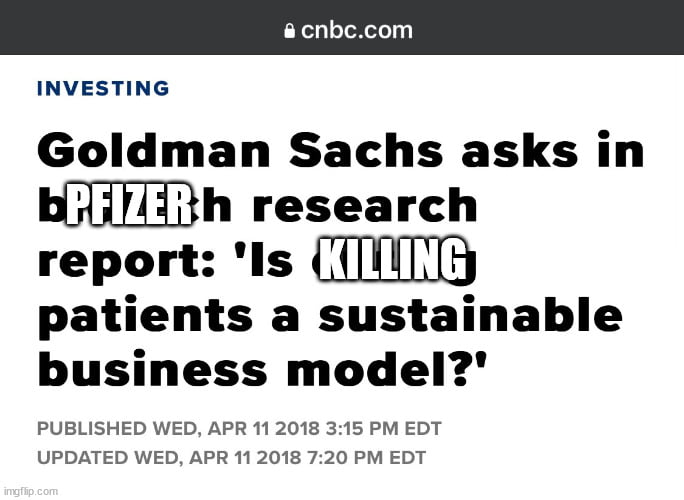Image resolution: width=684 pixels, height=500 pixels.
Task: Click the padlock icon beside cnbc.com
Action: 289,31
